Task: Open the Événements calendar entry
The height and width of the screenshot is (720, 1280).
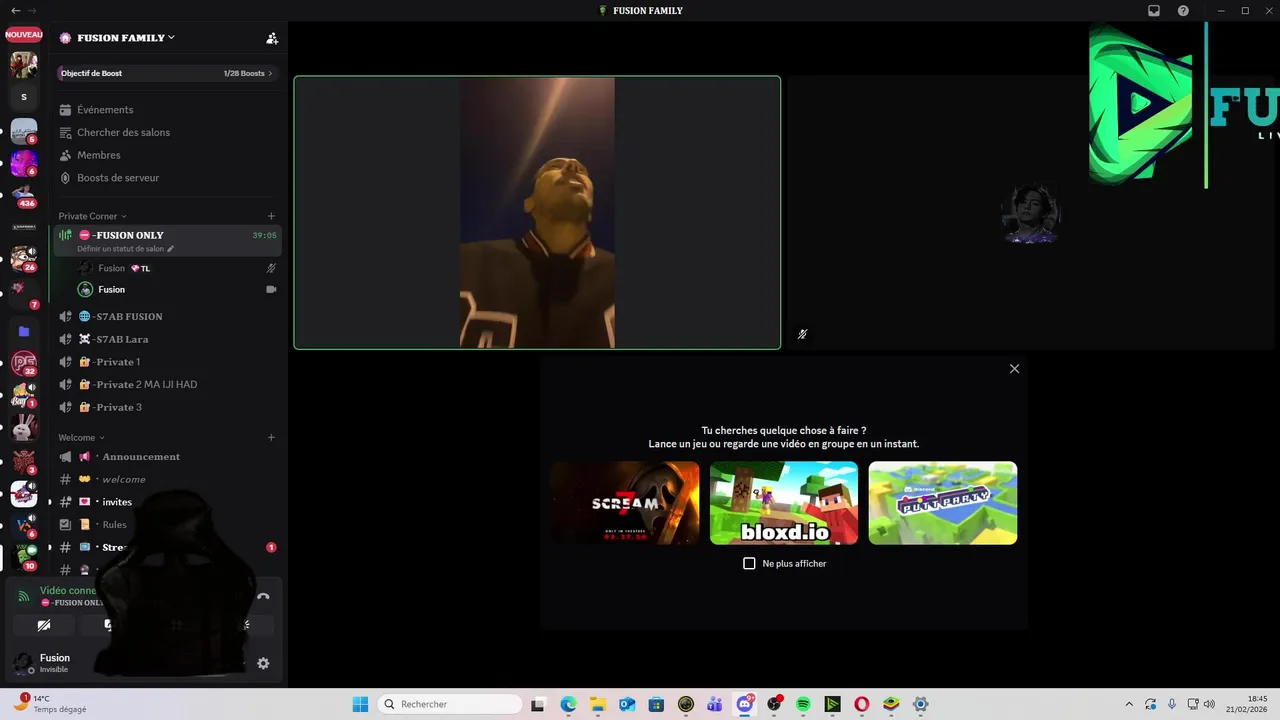Action: tap(105, 110)
